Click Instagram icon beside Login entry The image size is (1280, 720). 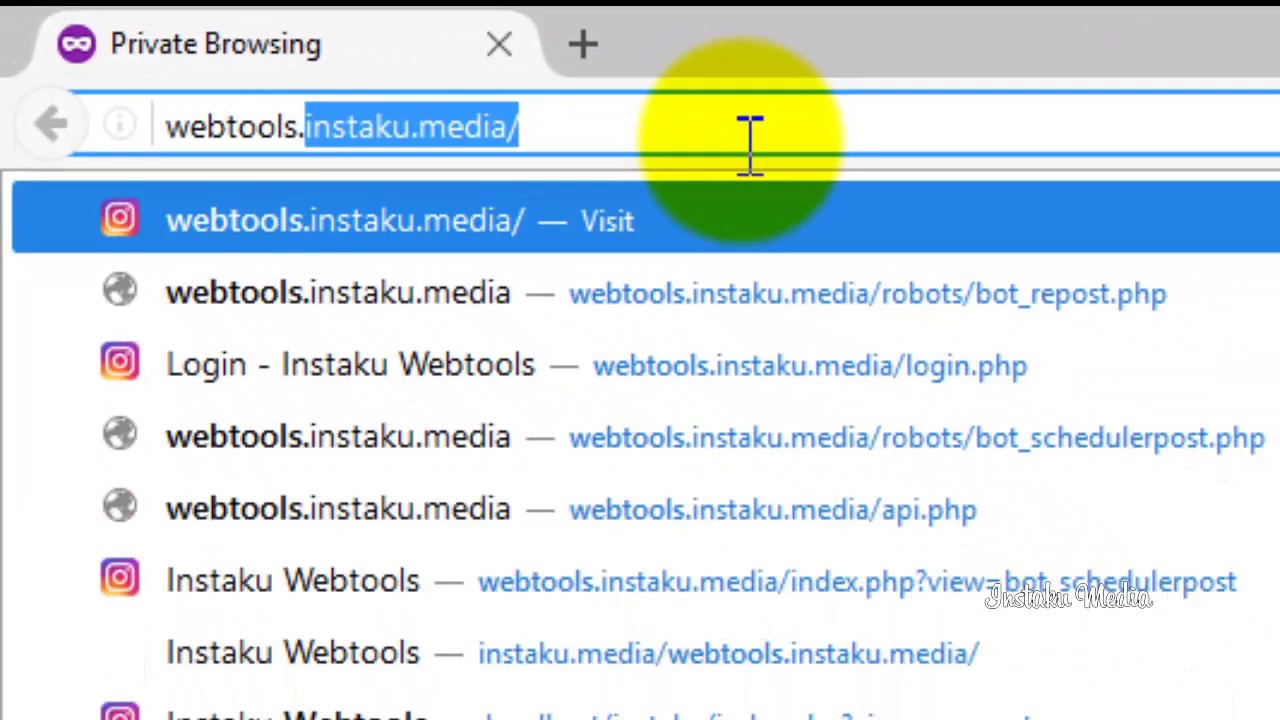[x=119, y=362]
